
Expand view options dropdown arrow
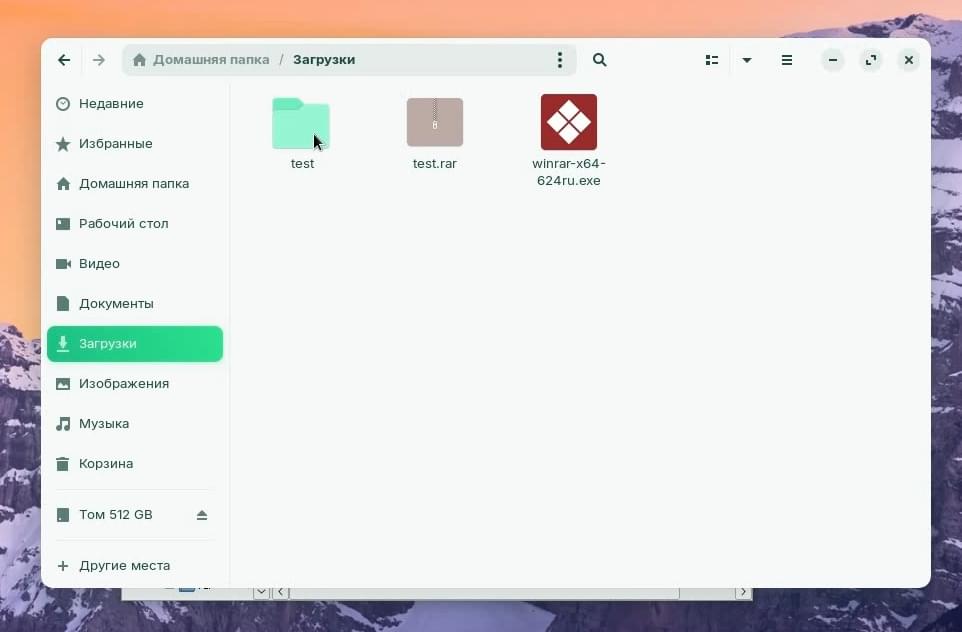[747, 60]
